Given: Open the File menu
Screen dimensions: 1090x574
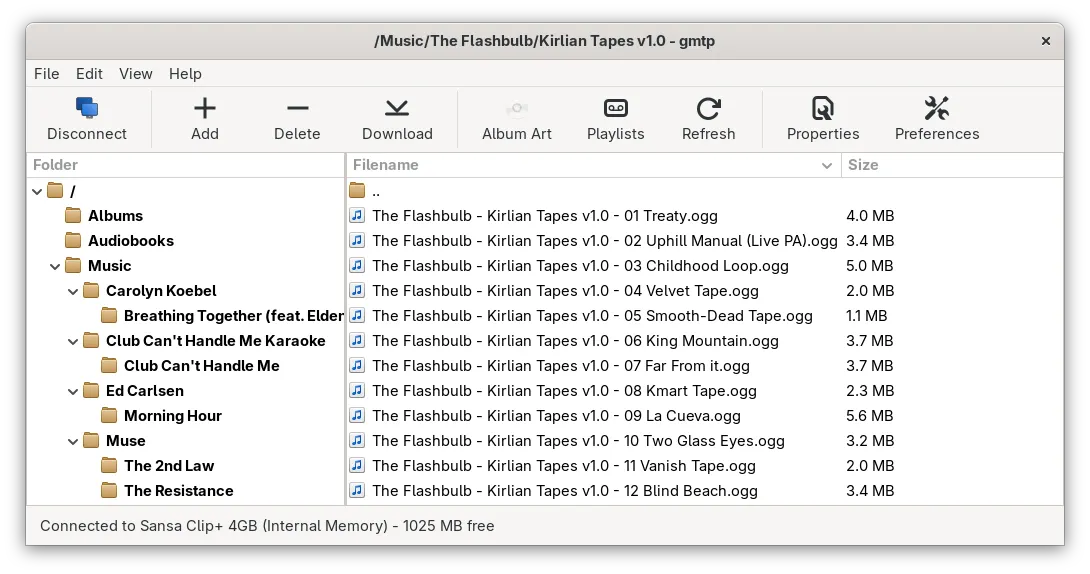Looking at the screenshot, I should point(47,74).
